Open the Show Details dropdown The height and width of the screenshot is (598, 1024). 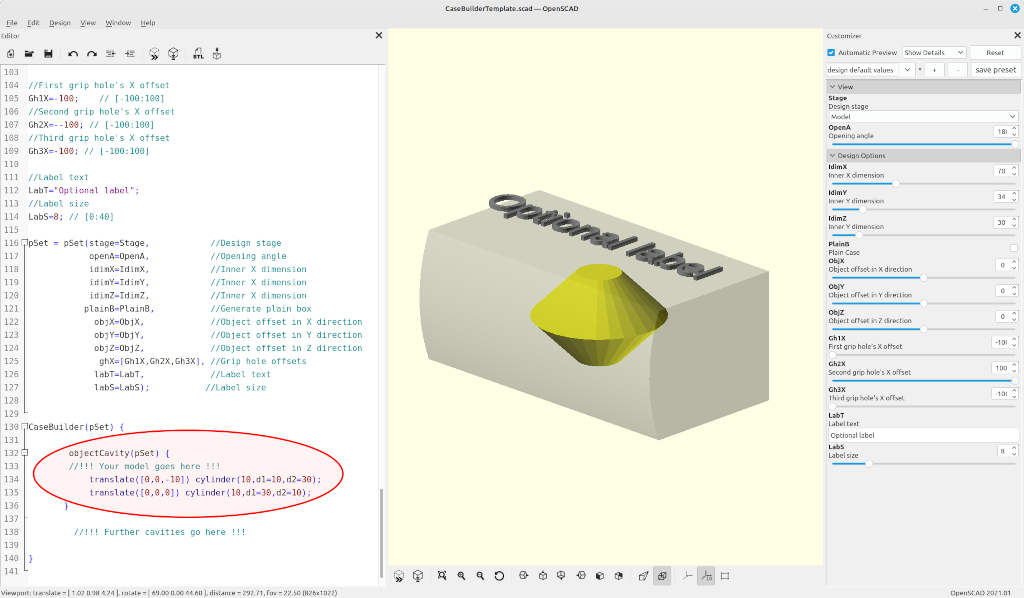click(x=934, y=52)
